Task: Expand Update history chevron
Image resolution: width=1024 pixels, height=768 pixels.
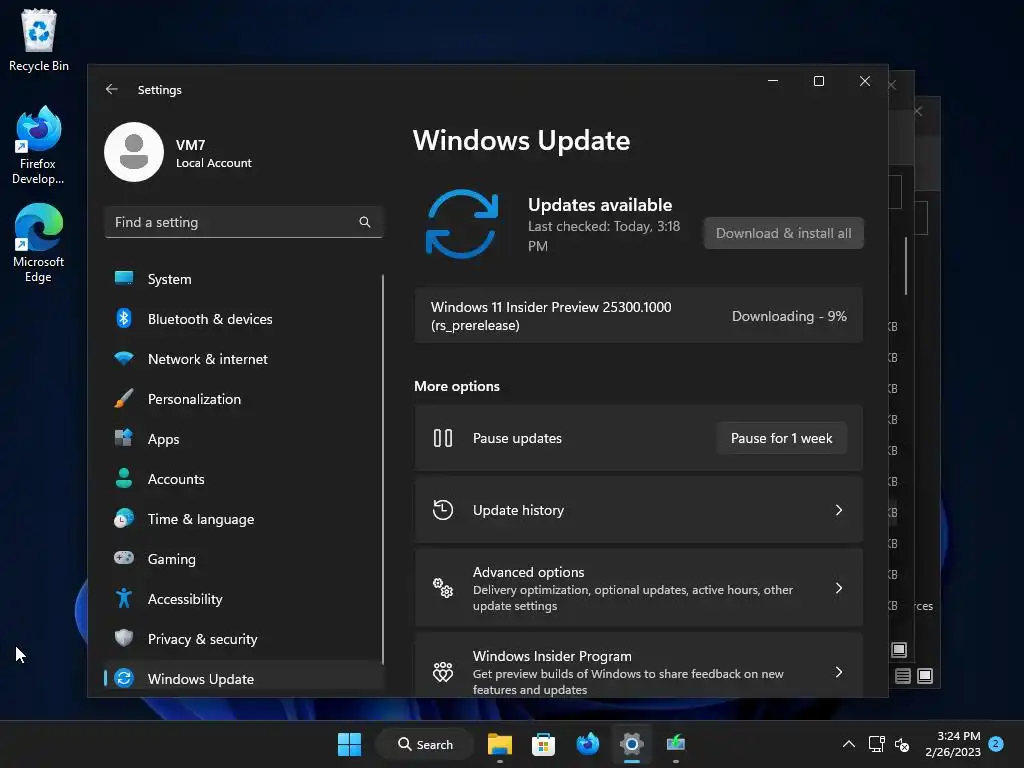Action: pos(839,510)
